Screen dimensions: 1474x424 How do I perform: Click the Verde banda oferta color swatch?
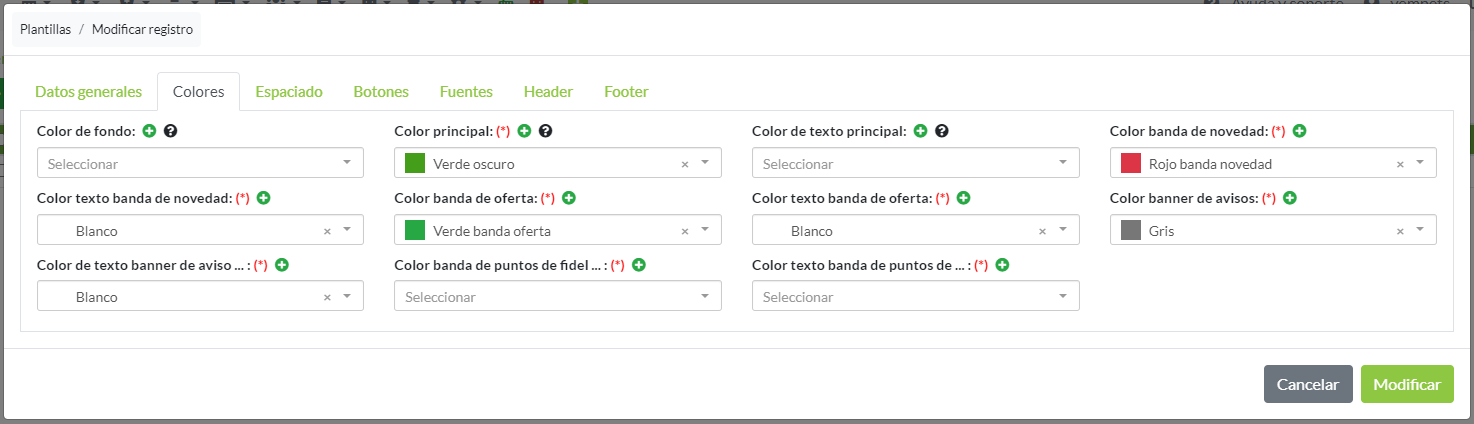point(415,231)
